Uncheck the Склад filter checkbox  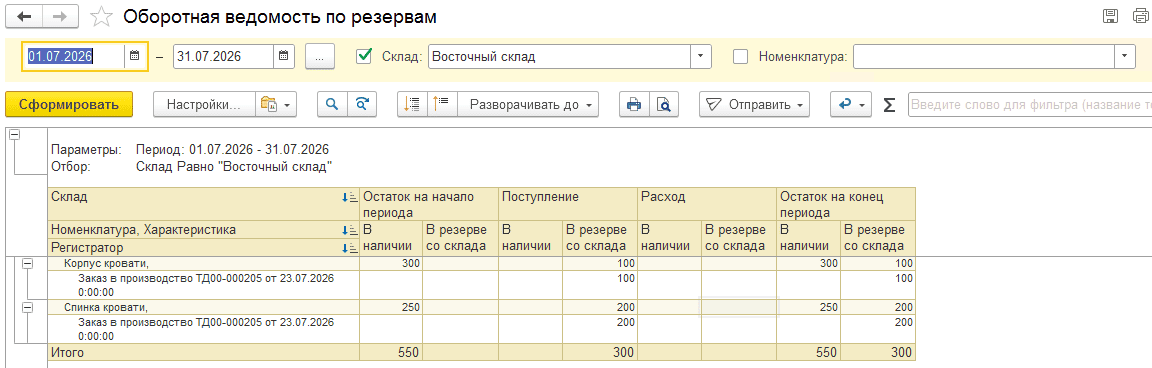coord(363,56)
